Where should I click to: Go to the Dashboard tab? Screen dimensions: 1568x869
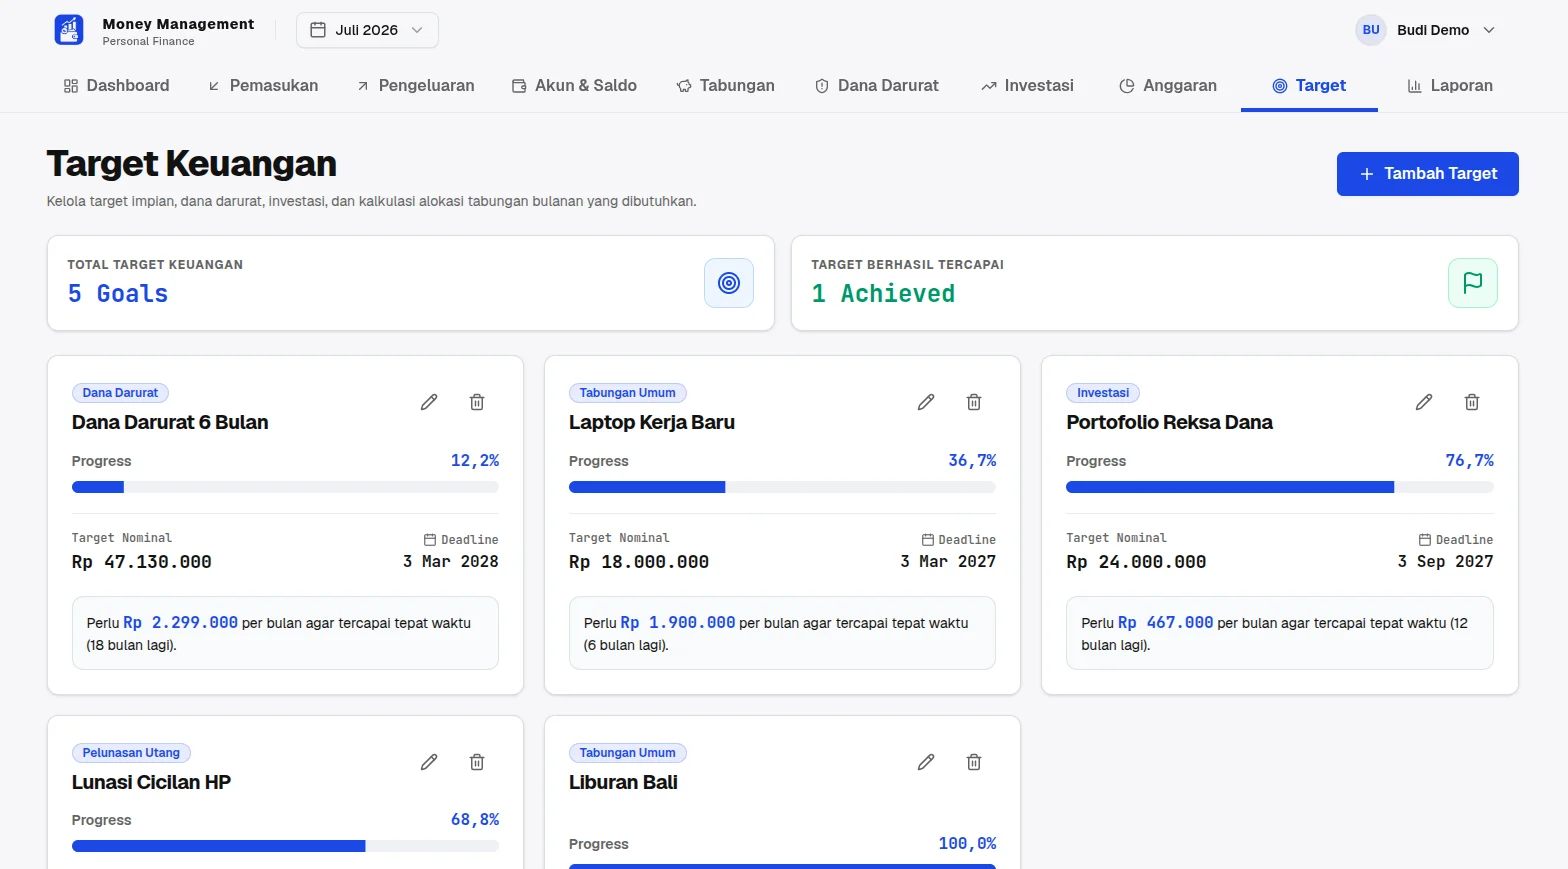(116, 86)
